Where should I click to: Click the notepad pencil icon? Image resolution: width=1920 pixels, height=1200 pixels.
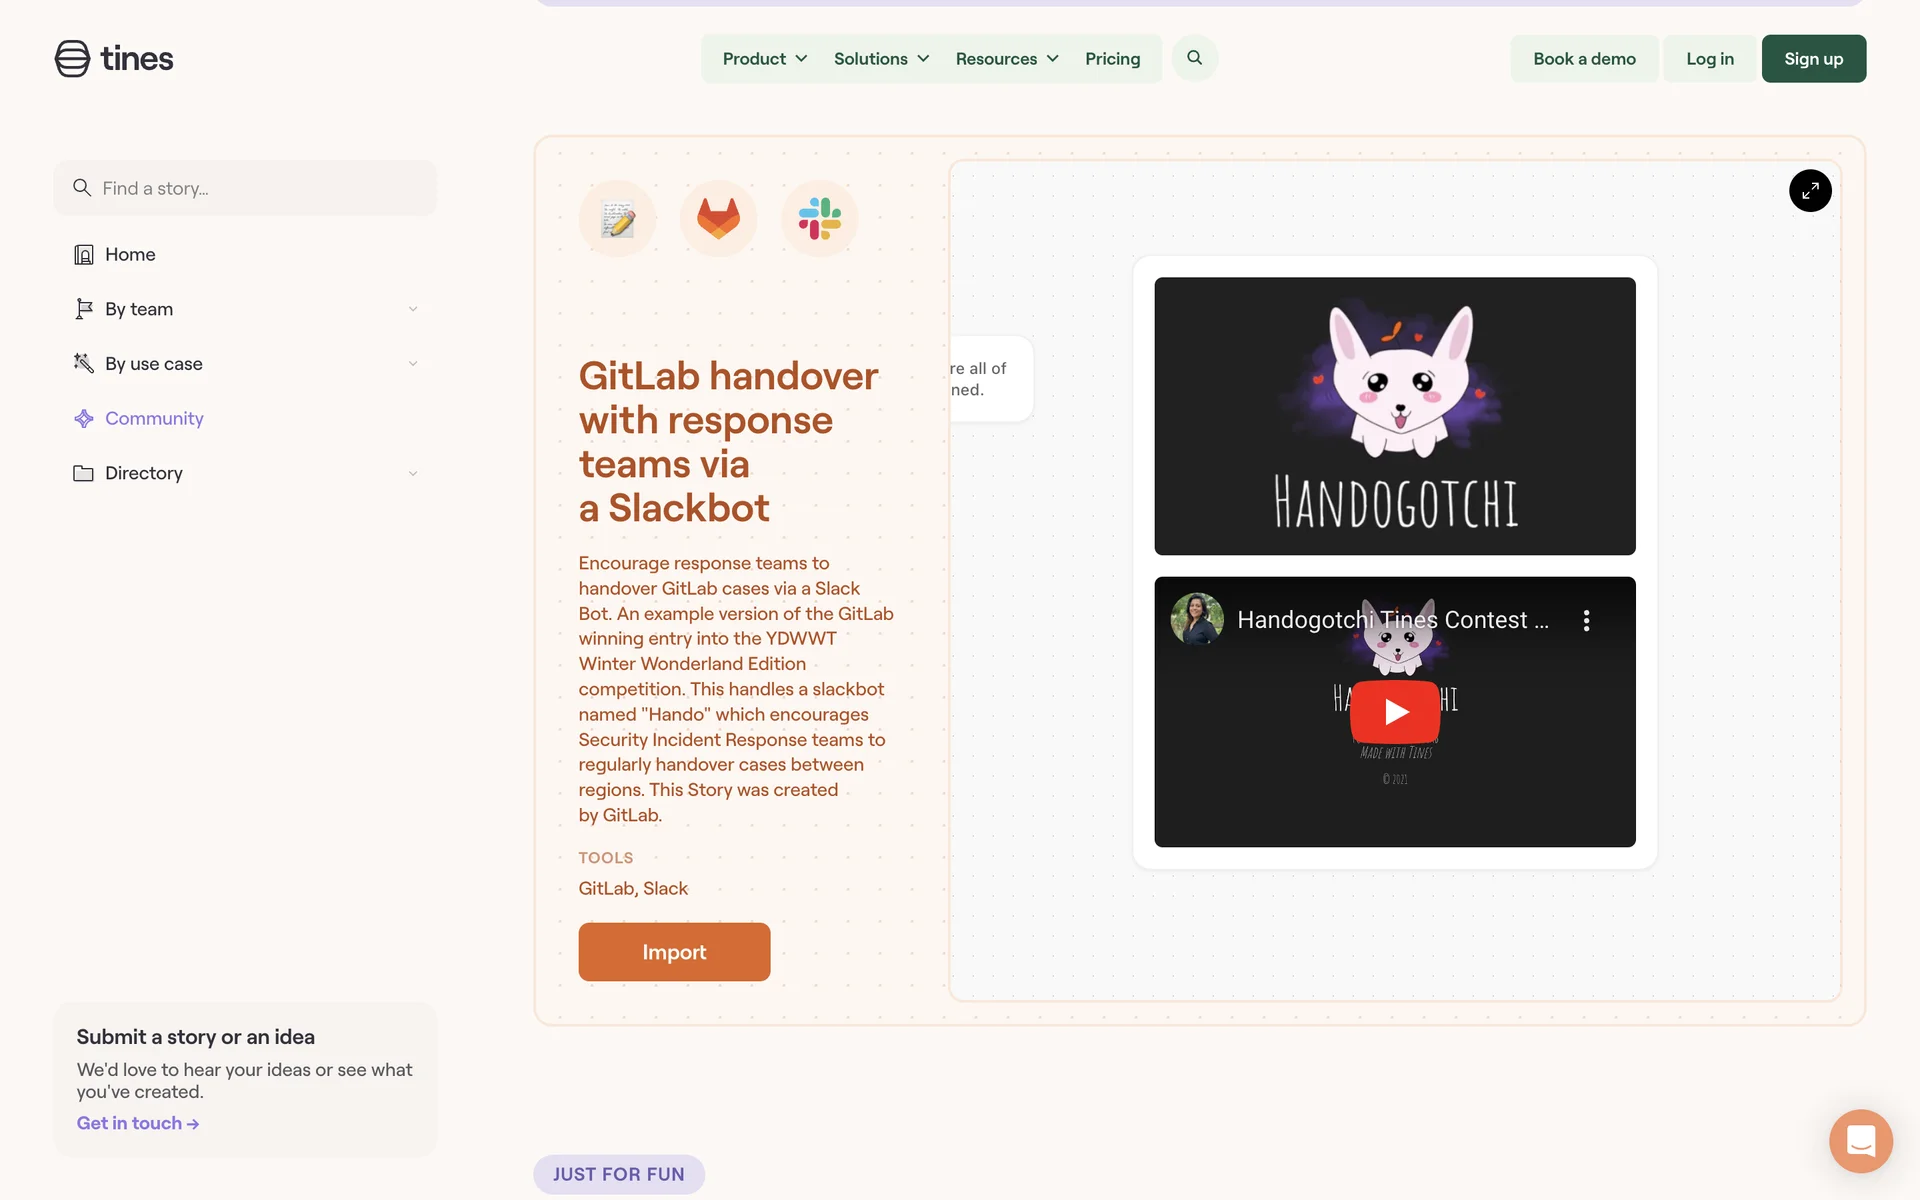pos(617,218)
